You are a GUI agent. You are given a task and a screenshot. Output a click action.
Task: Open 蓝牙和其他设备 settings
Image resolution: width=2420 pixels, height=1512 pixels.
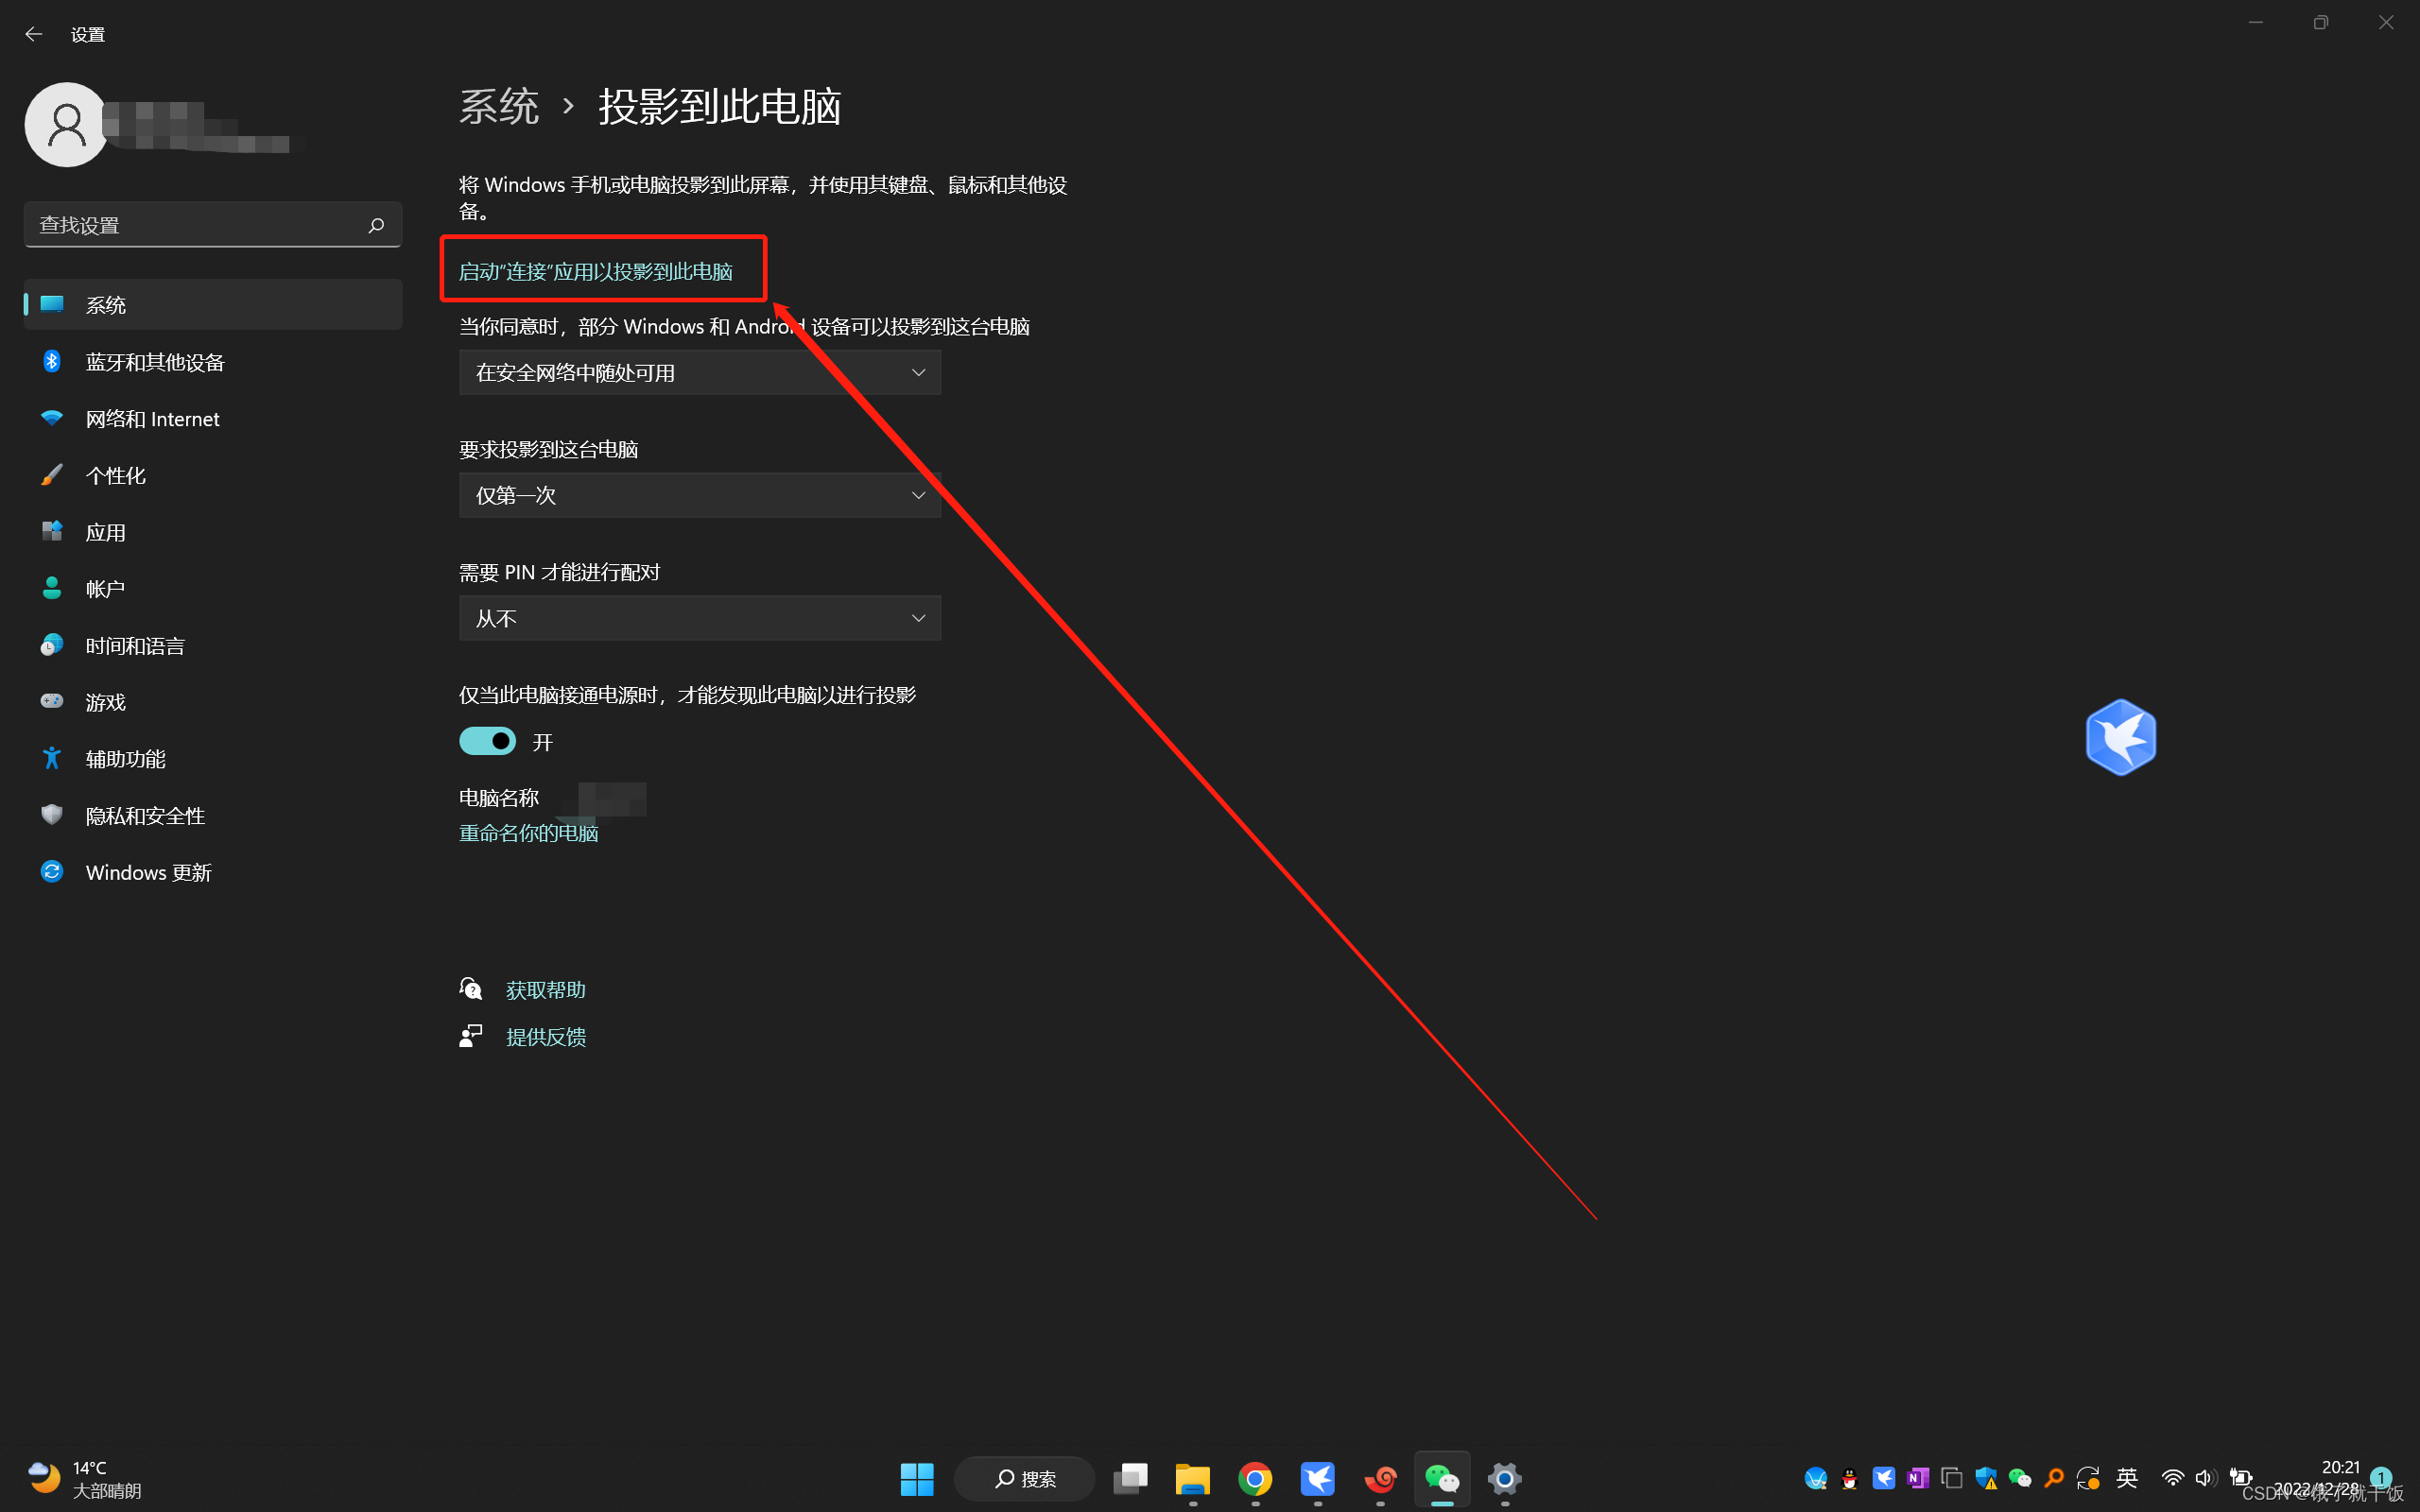(x=212, y=362)
